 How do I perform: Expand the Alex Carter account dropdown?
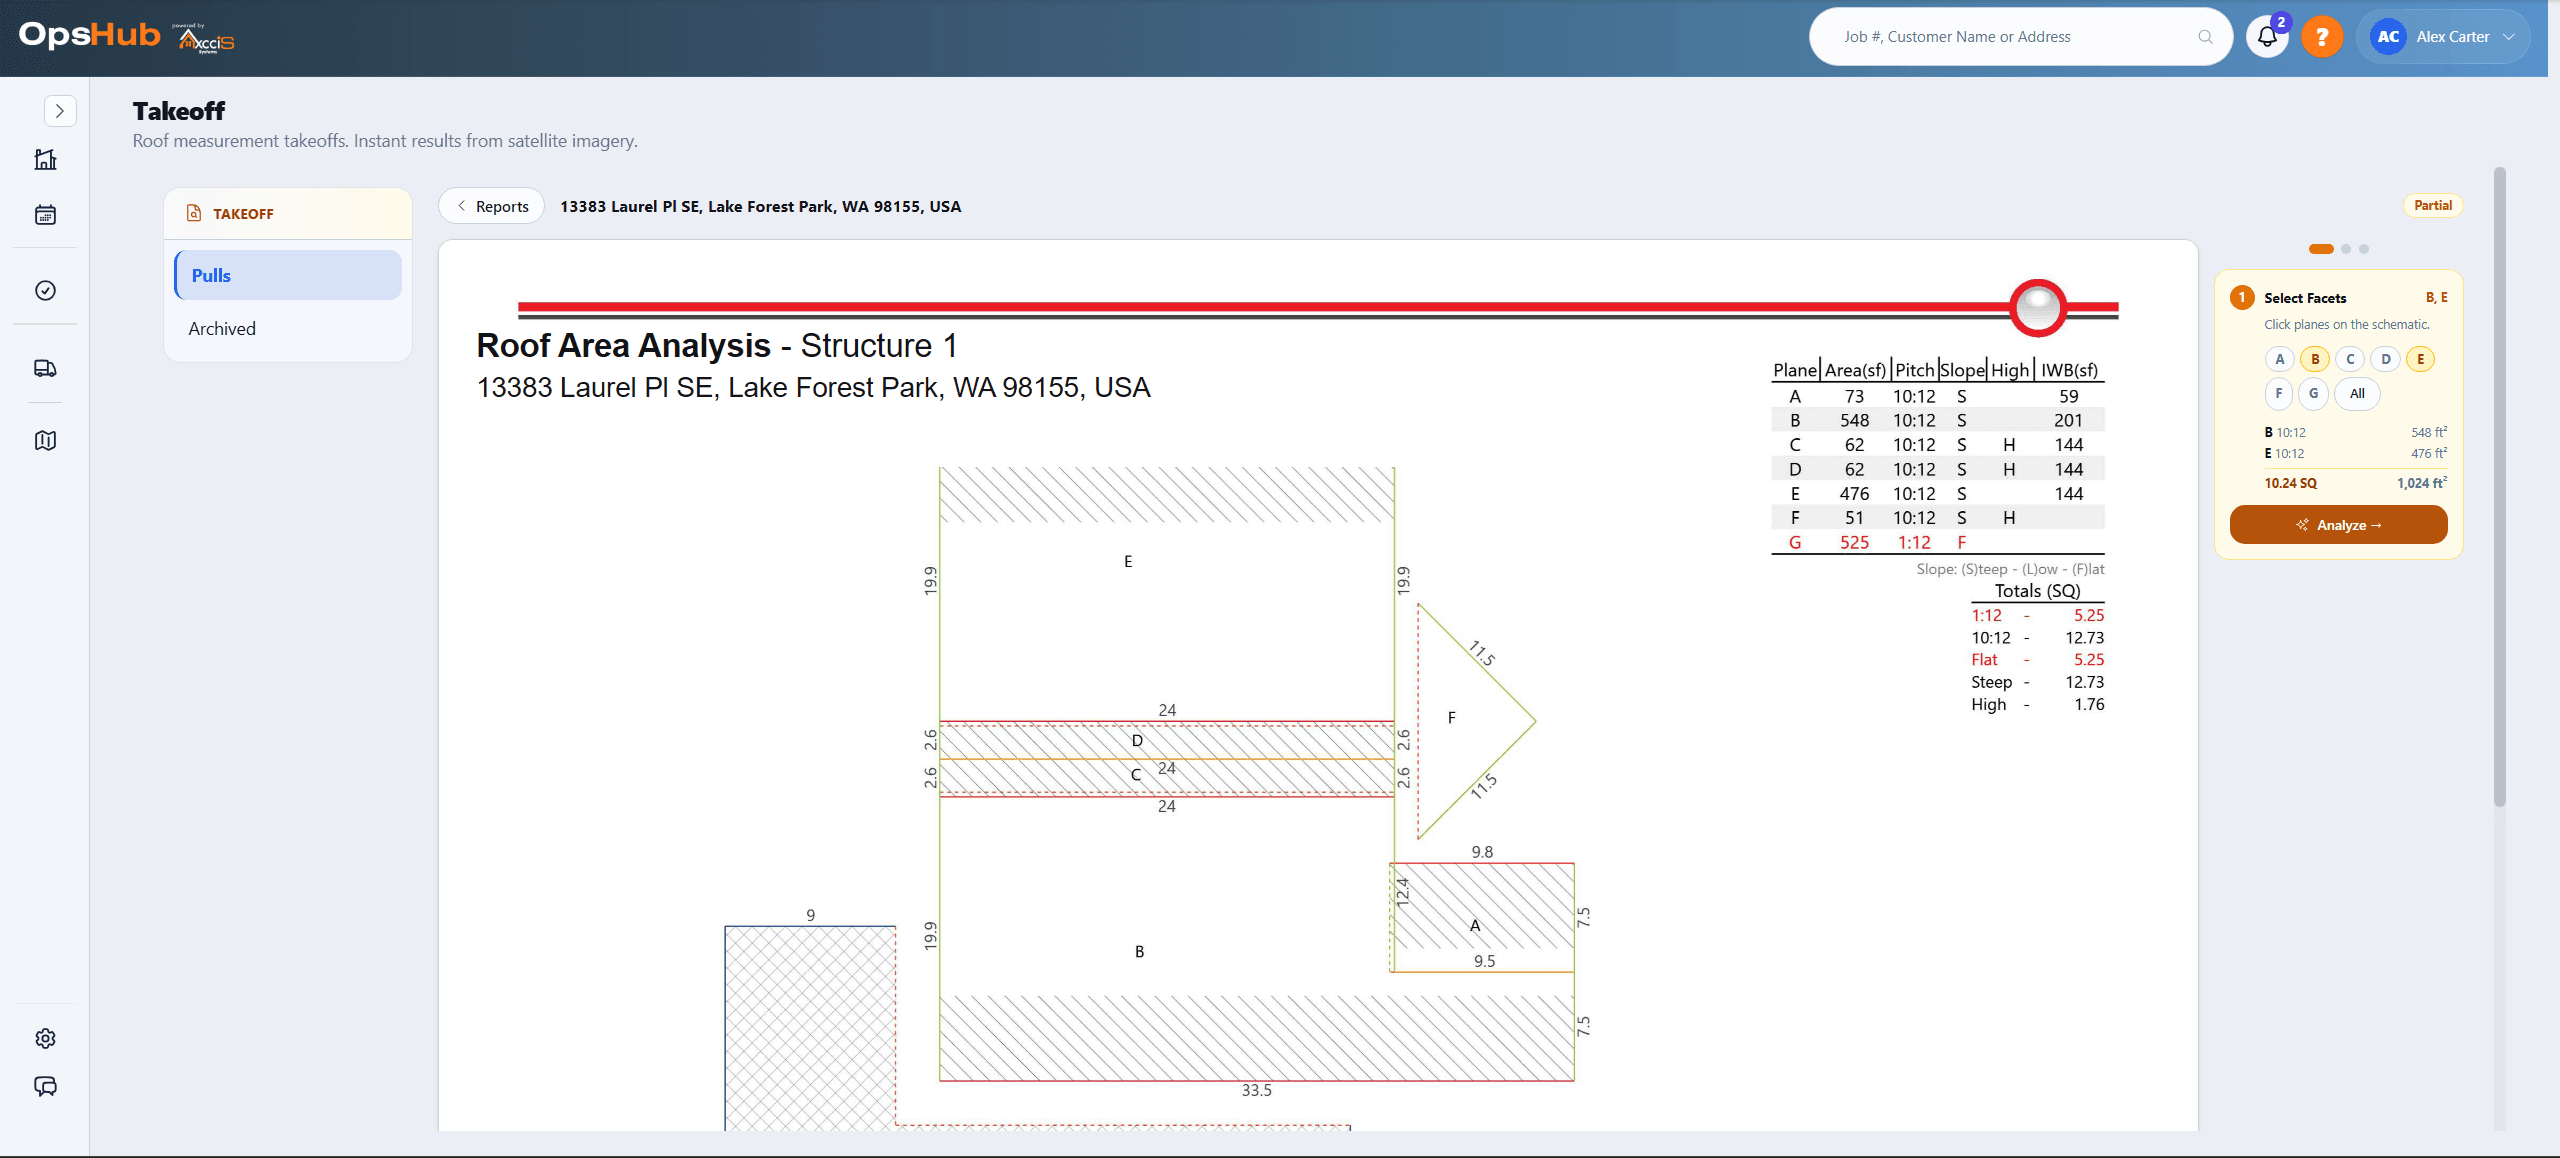point(2508,37)
